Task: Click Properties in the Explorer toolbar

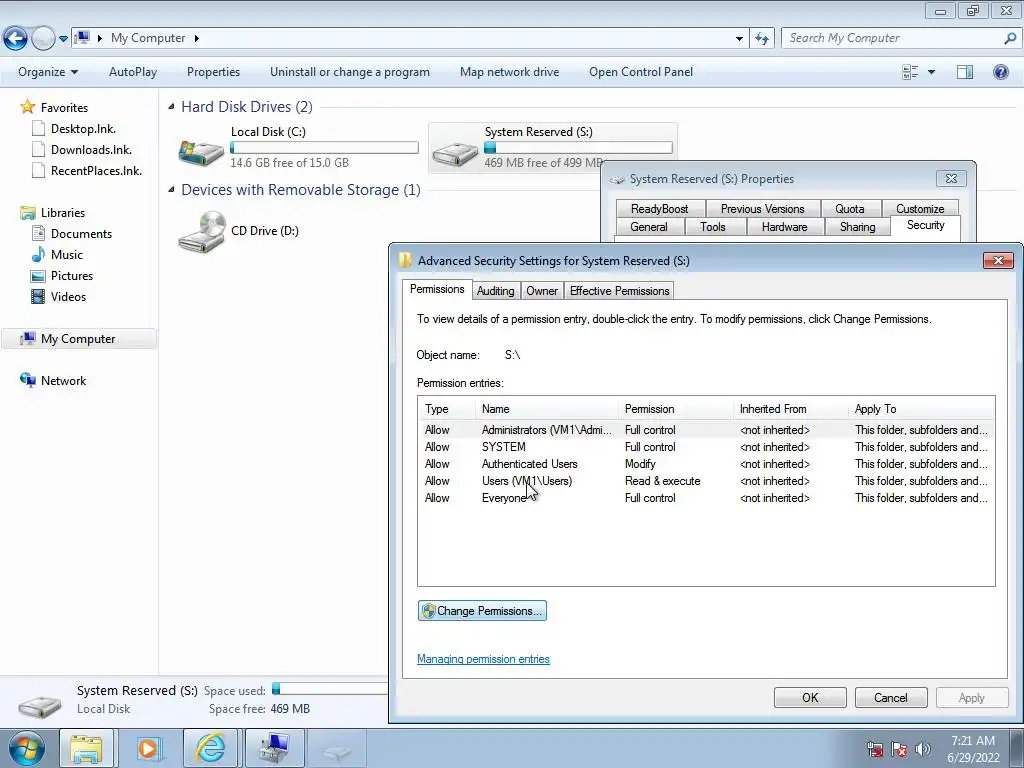Action: coord(213,72)
